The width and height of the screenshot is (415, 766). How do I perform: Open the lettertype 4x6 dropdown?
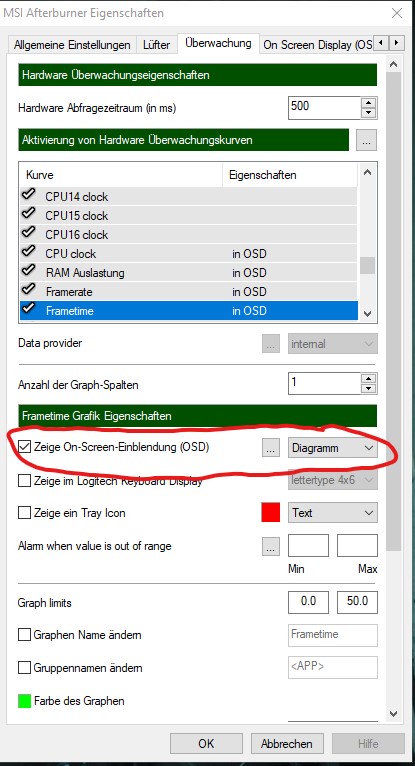point(332,480)
